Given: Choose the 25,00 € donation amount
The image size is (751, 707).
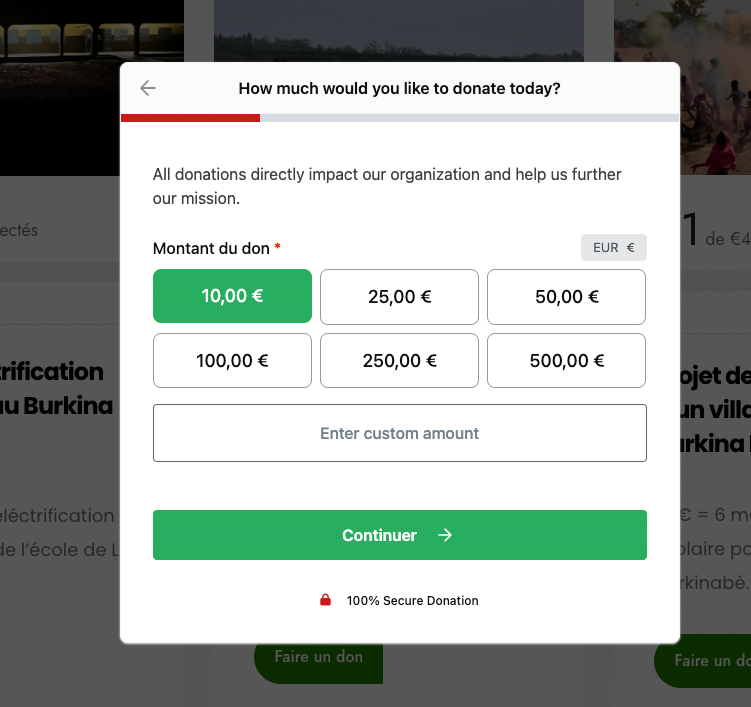Looking at the screenshot, I should pyautogui.click(x=399, y=296).
